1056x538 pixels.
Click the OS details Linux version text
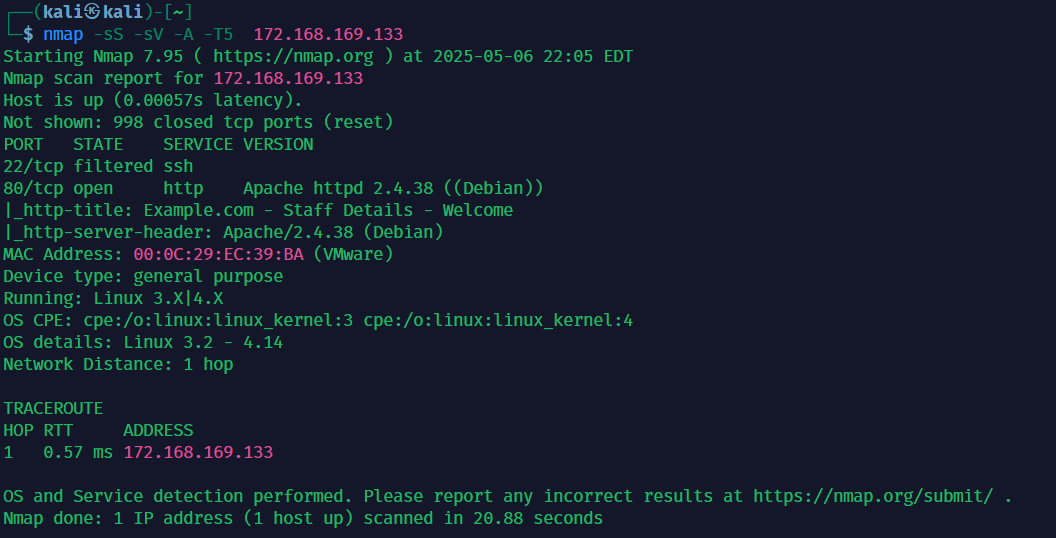tap(203, 342)
